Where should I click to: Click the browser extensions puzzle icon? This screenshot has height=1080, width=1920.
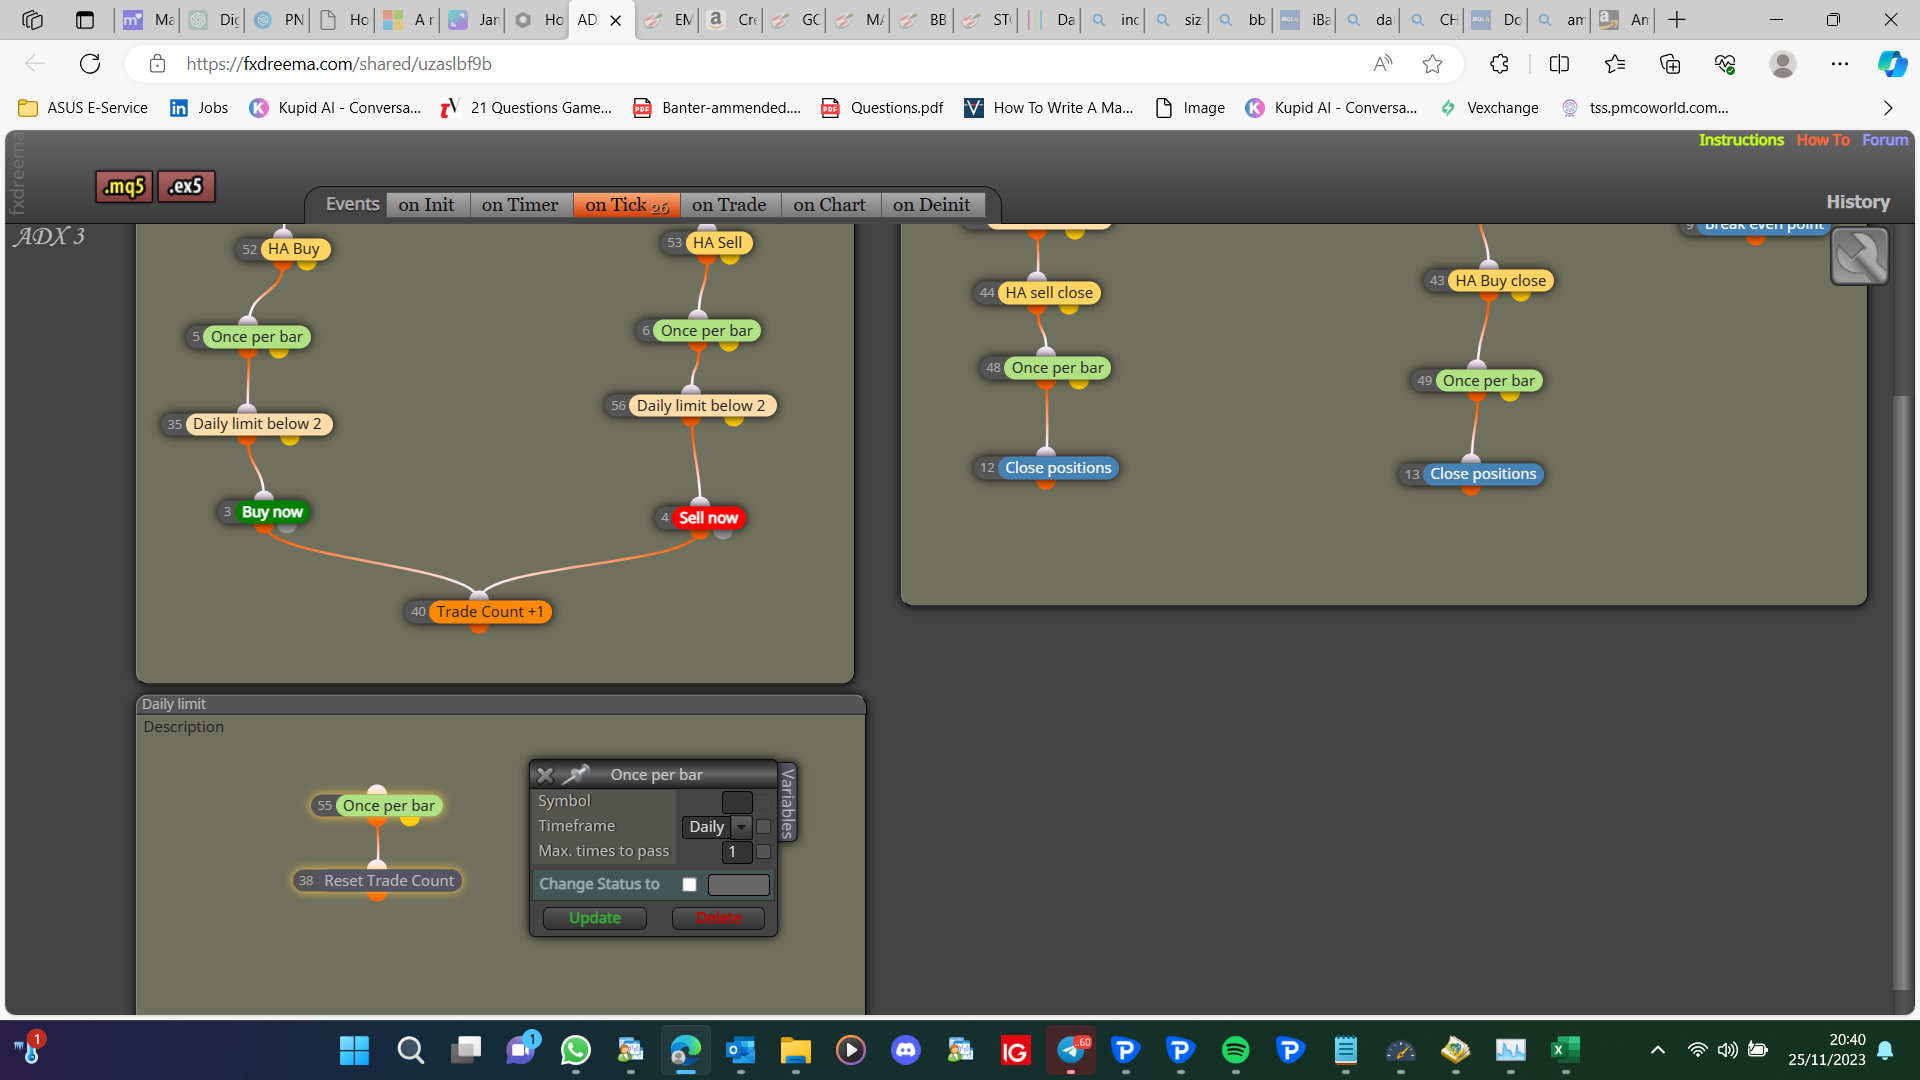pyautogui.click(x=1499, y=64)
